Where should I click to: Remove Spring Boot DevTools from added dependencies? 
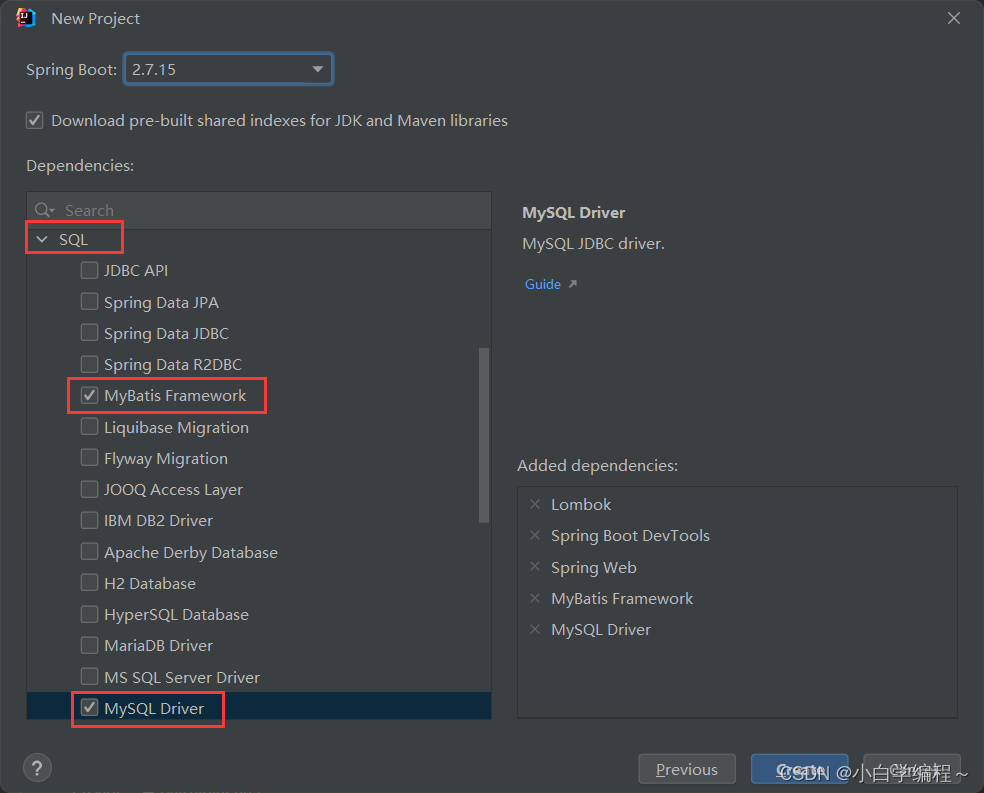click(535, 535)
